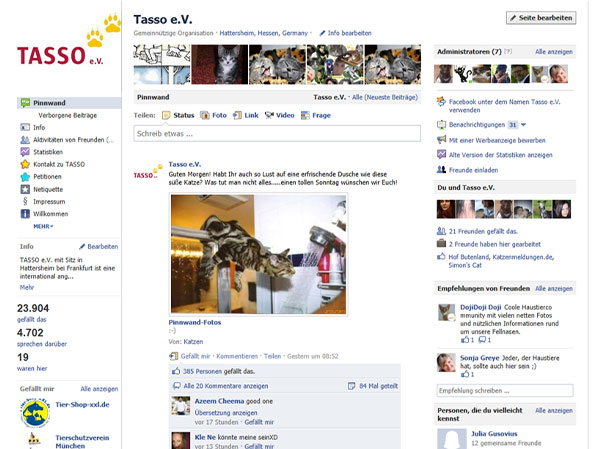Click the Impressum paragraph symbol icon
Viewport: 600px width, 449px height.
point(25,201)
